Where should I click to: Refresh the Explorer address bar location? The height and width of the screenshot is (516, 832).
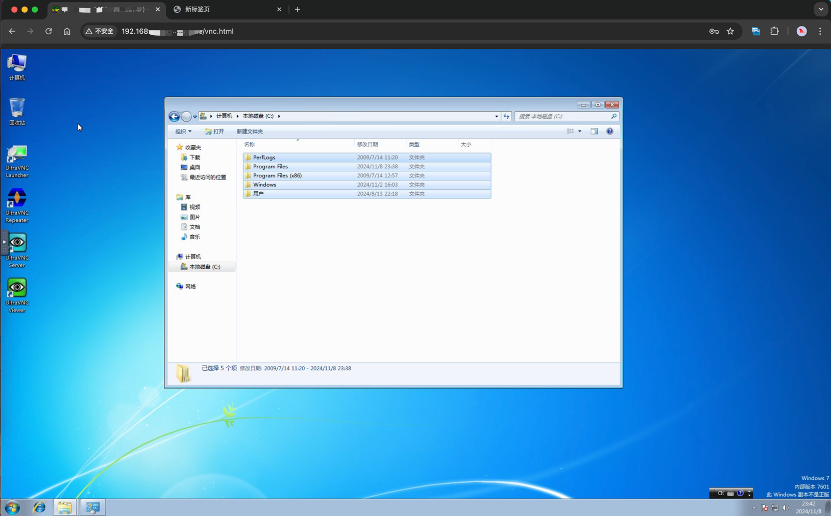pos(506,116)
